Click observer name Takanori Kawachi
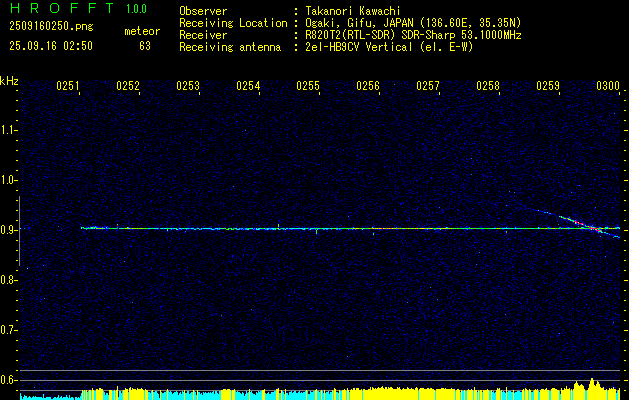Image resolution: width=629 pixels, height=400 pixels. pyautogui.click(x=353, y=11)
